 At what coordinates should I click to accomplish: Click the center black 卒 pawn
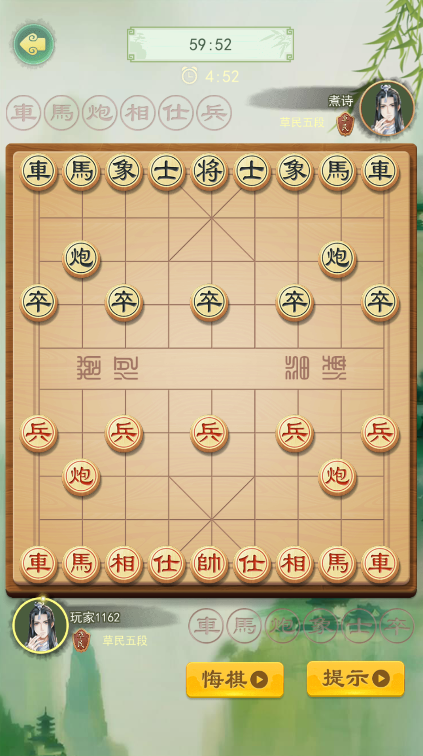click(209, 303)
